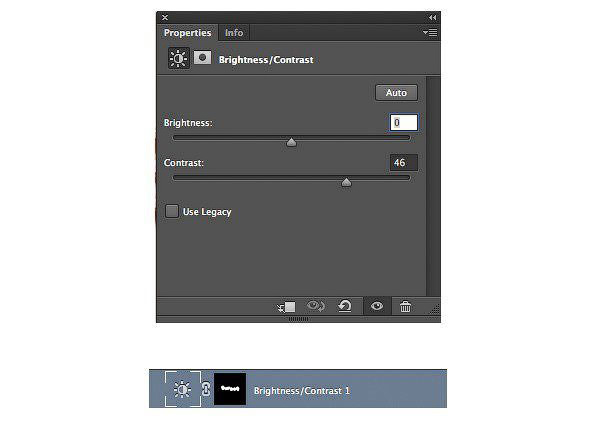Click the layer chain link icon

tap(206, 389)
